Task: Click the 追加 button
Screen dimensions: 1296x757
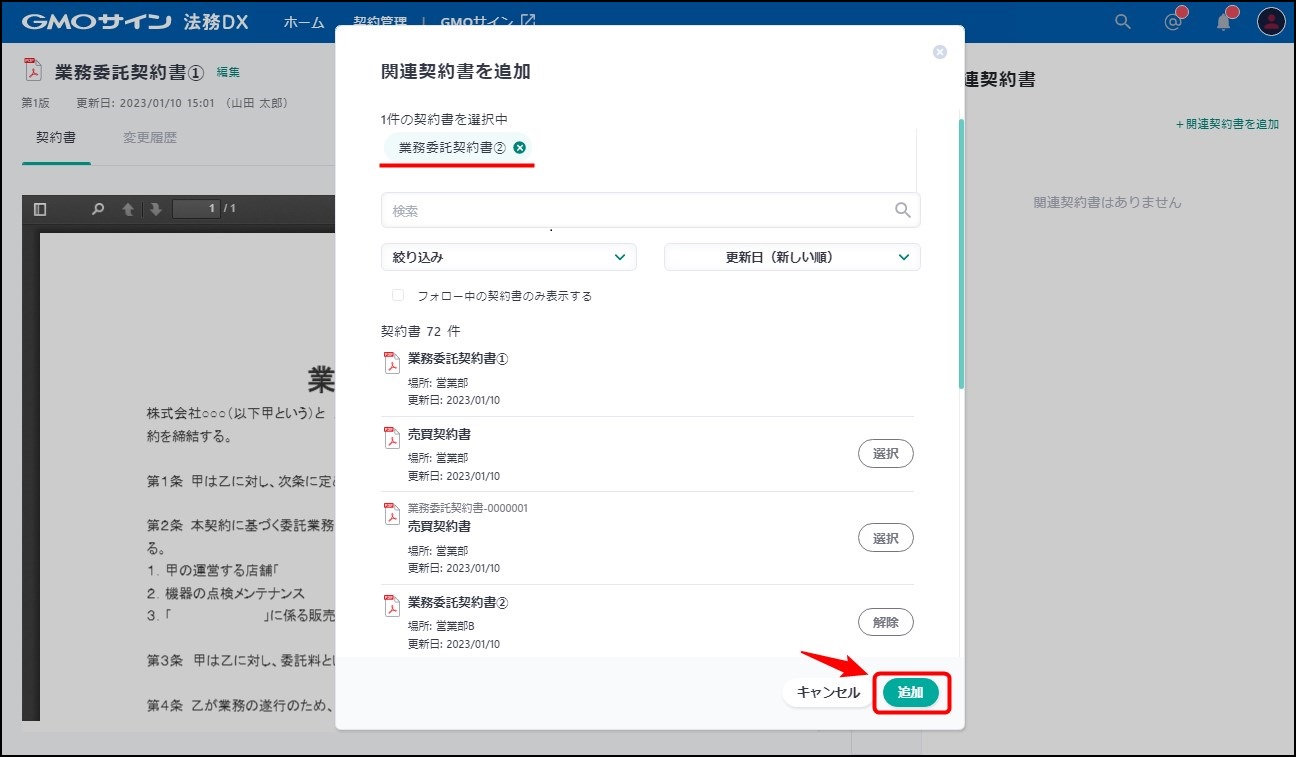Action: point(910,692)
